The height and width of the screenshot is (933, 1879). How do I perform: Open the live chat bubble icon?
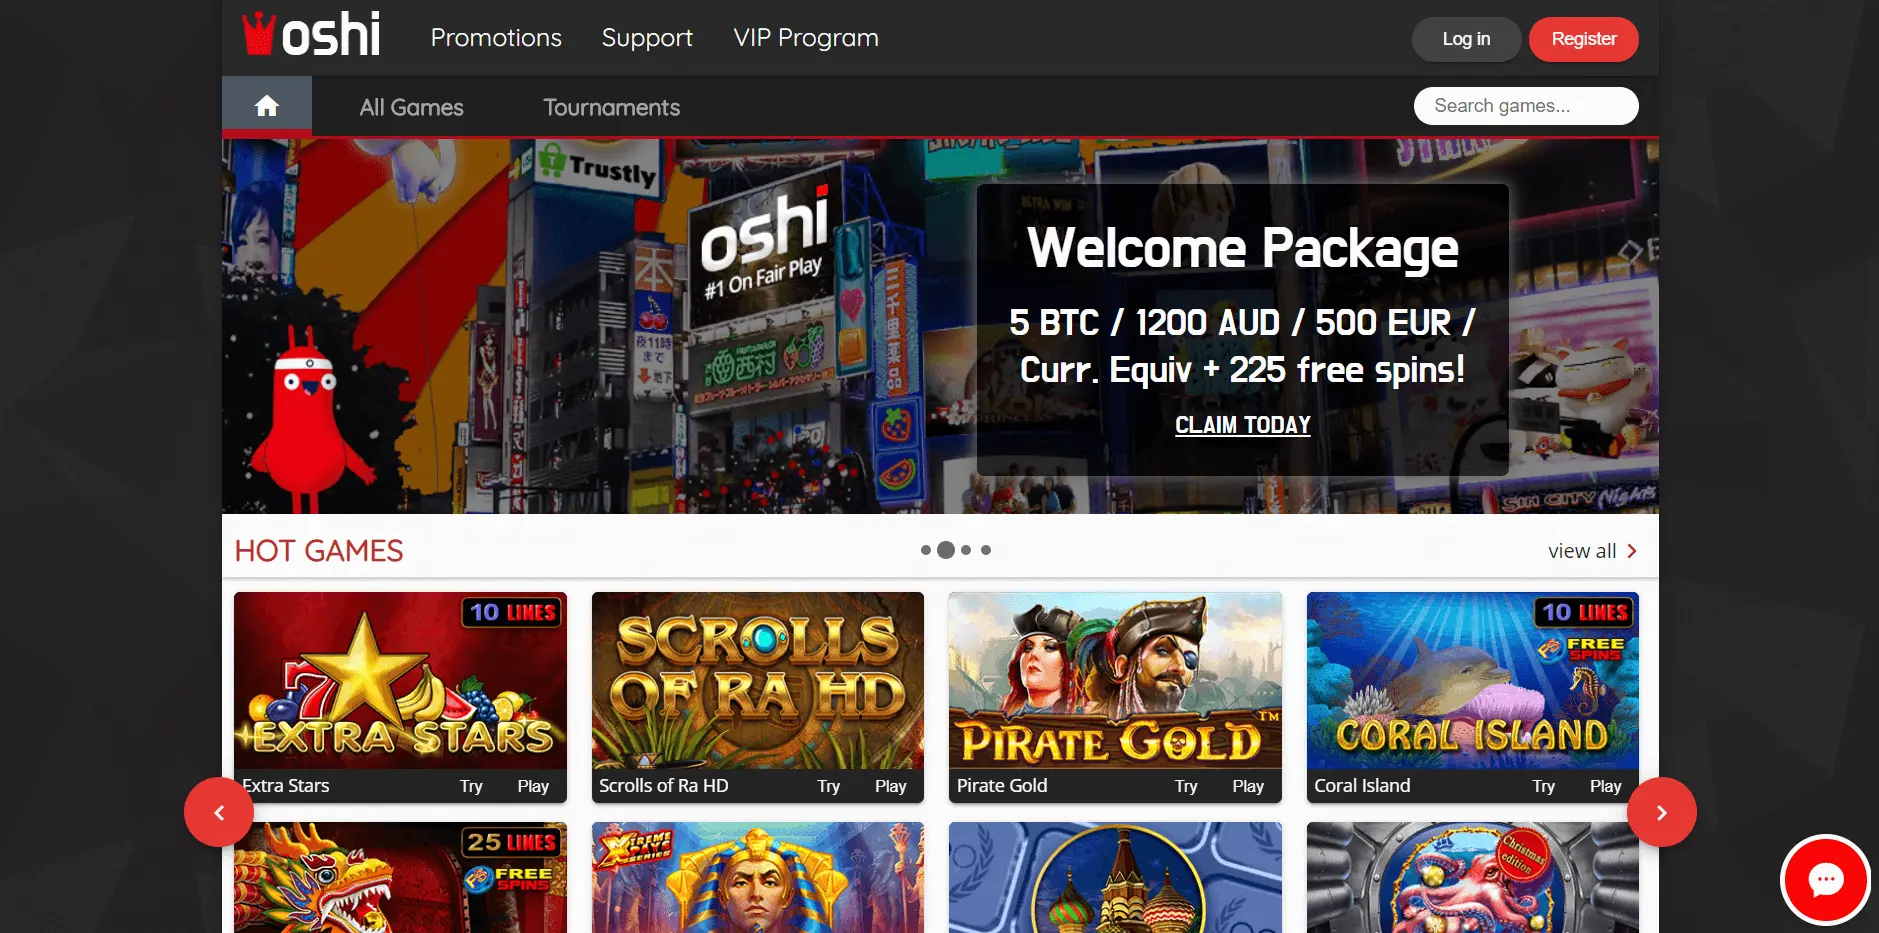pos(1825,880)
